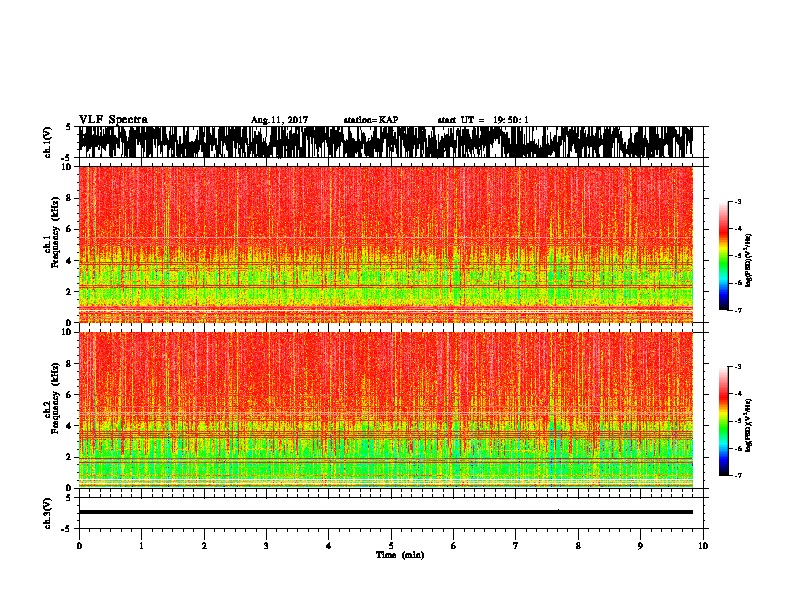Click the "-3" label on ch.2 color bar

click(737, 367)
